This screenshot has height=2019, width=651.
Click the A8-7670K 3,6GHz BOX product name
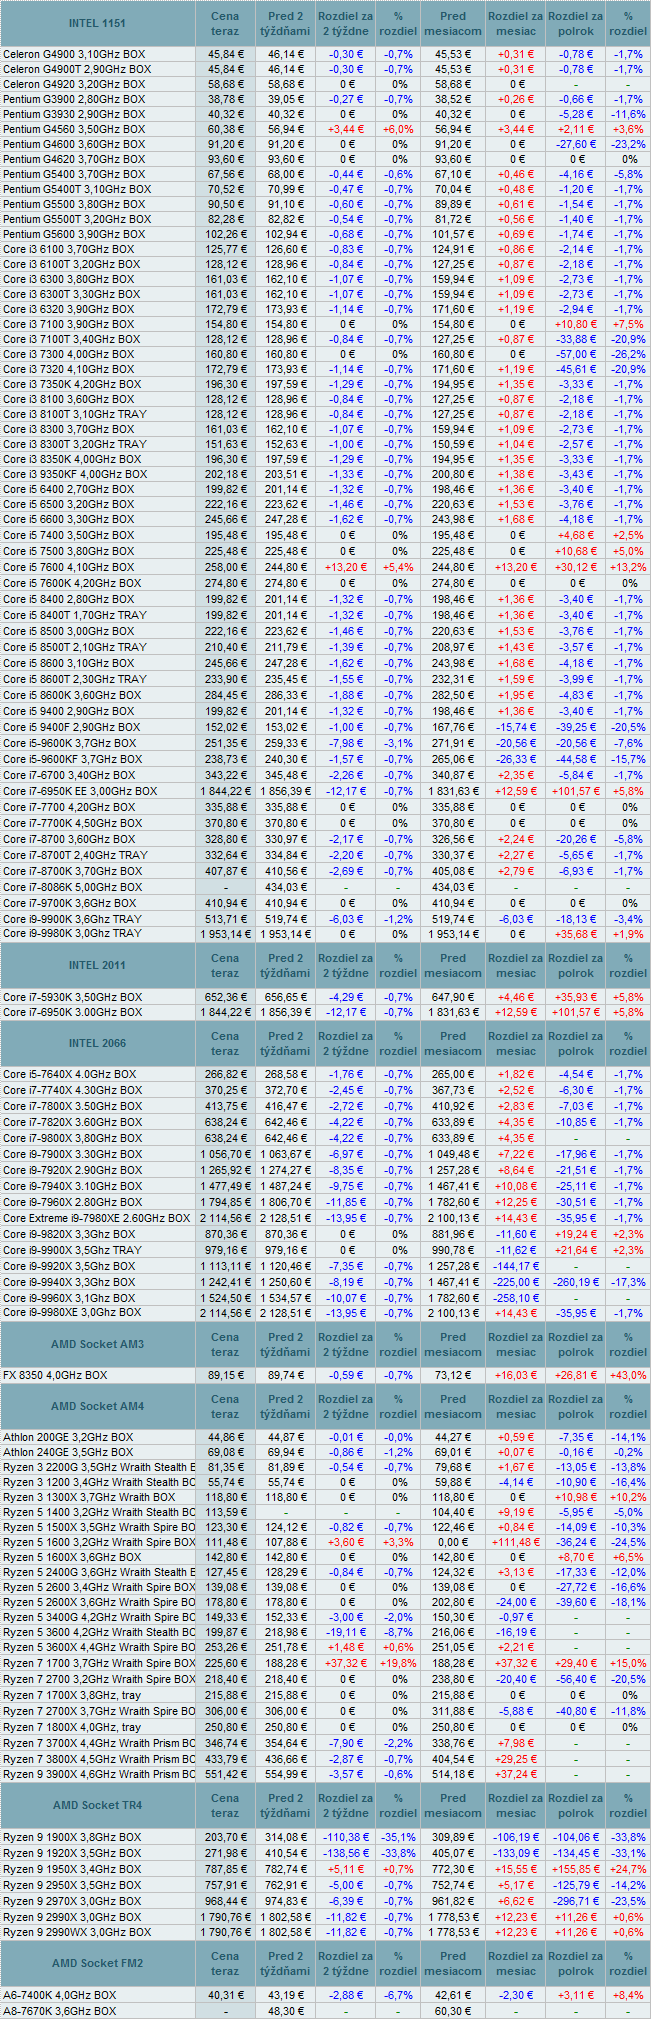pyautogui.click(x=59, y=2010)
